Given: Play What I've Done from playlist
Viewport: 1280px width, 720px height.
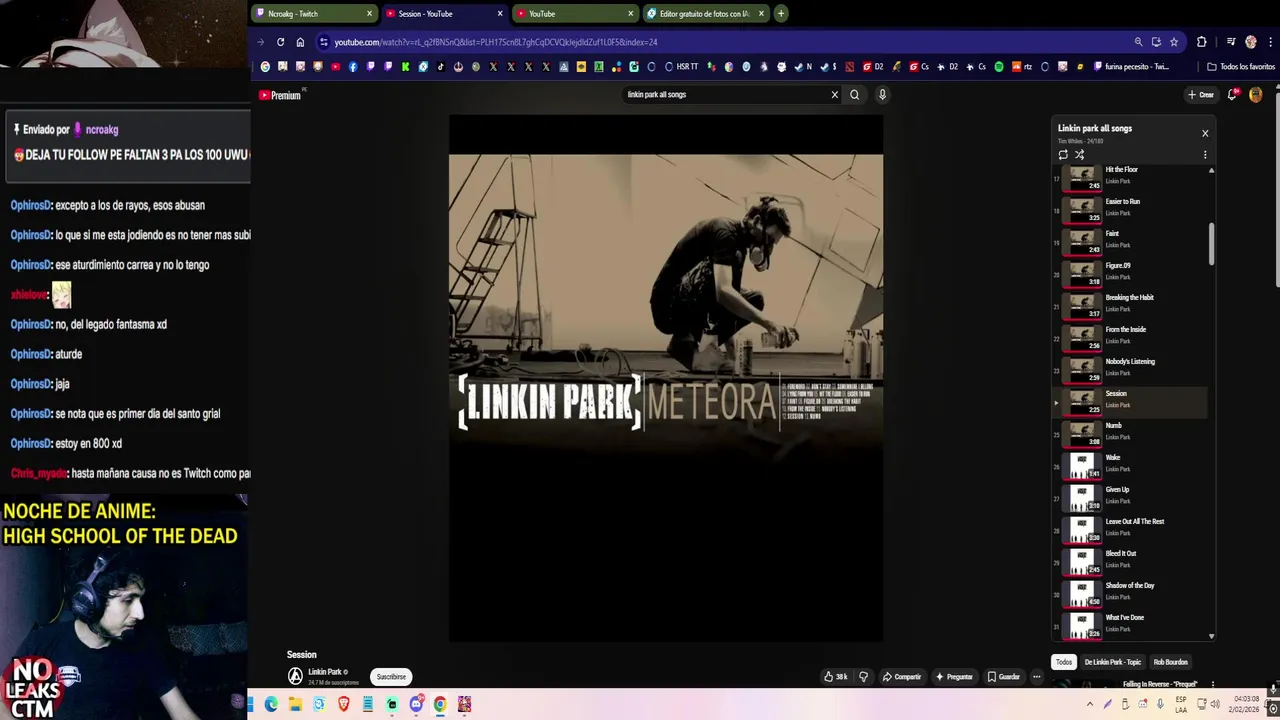Looking at the screenshot, I should (x=1132, y=624).
